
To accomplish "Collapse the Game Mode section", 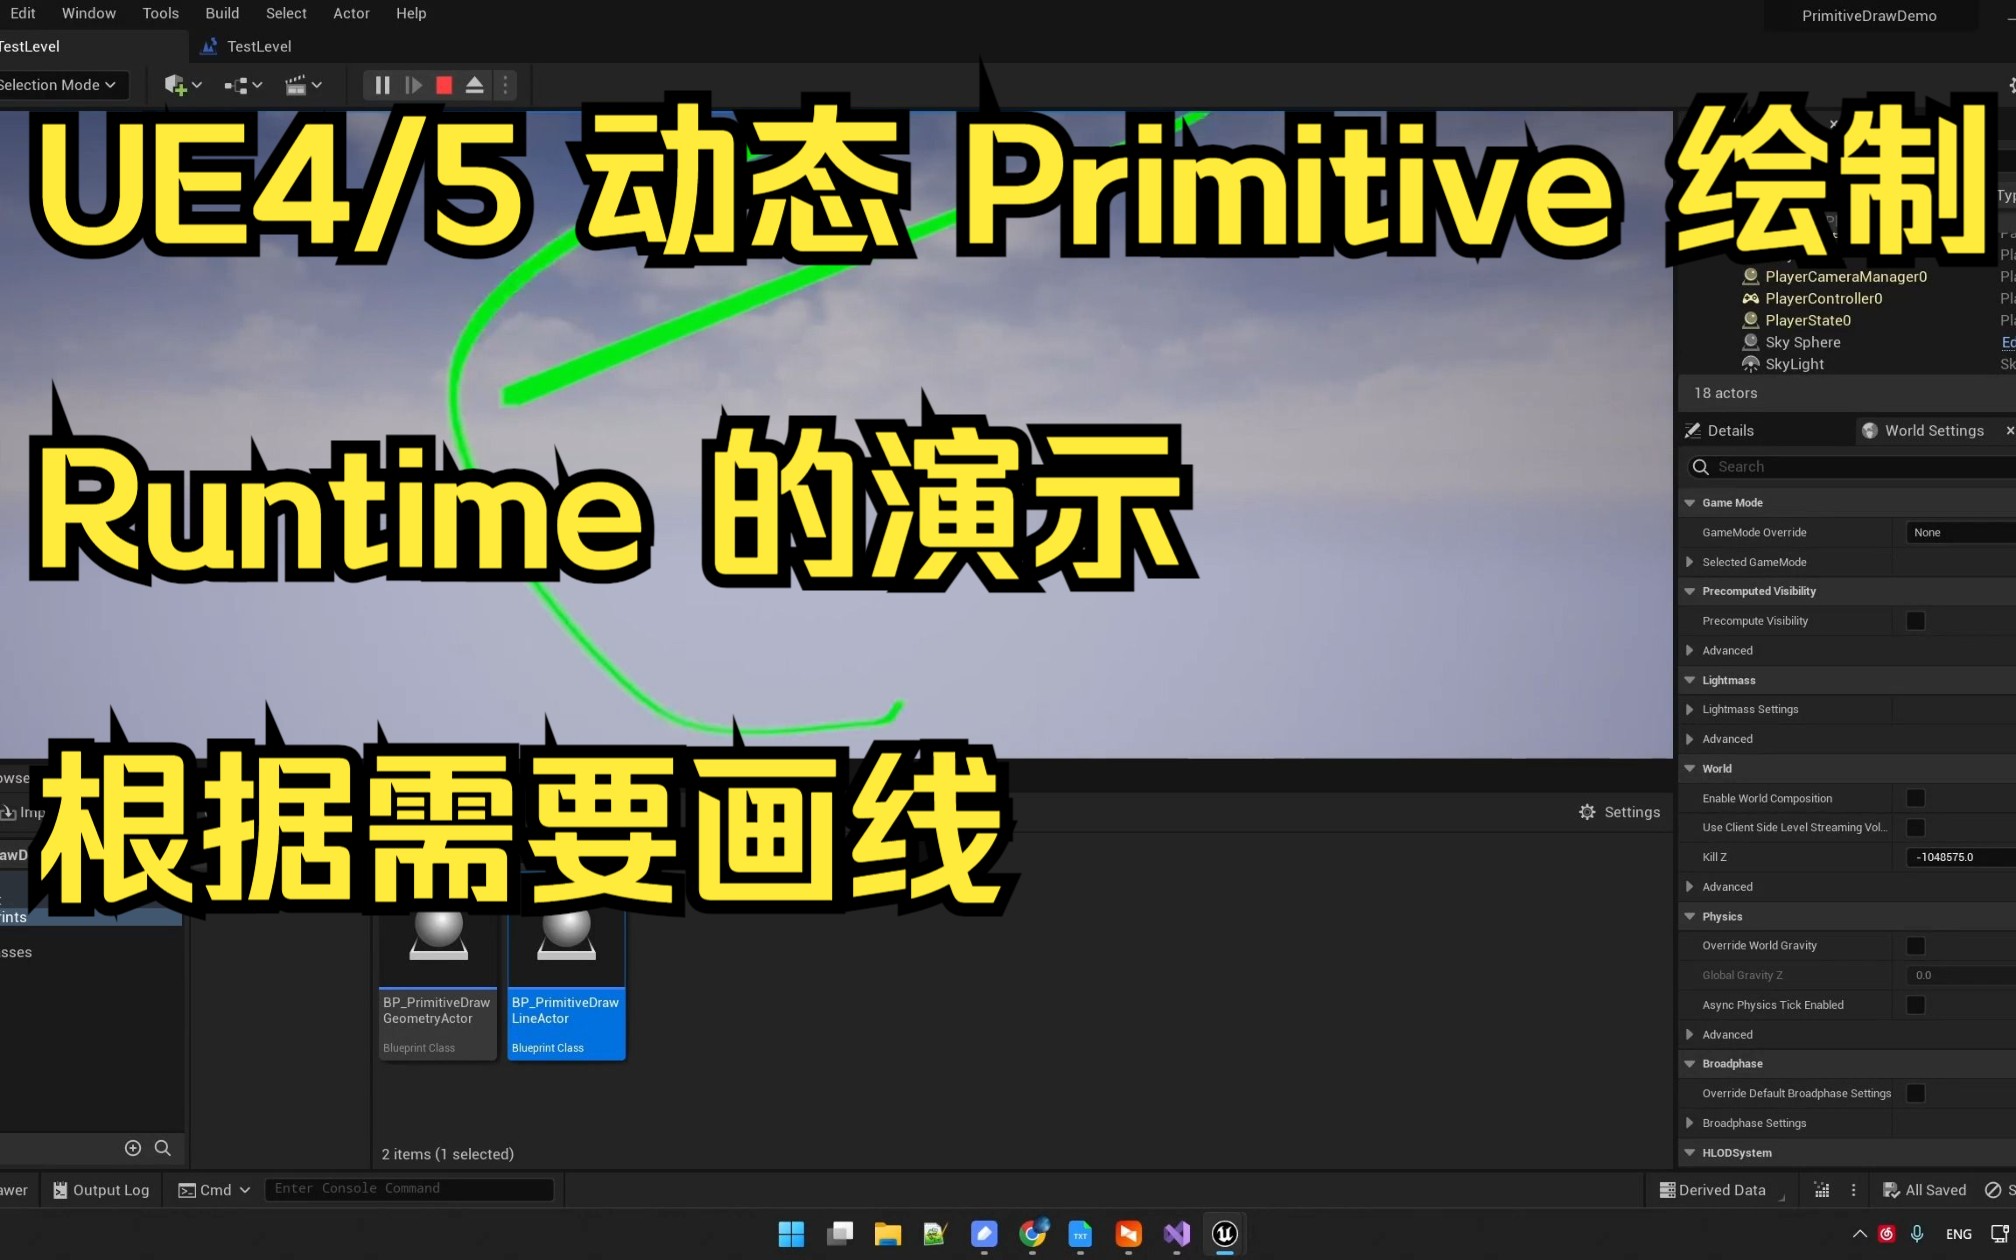I will point(1690,503).
